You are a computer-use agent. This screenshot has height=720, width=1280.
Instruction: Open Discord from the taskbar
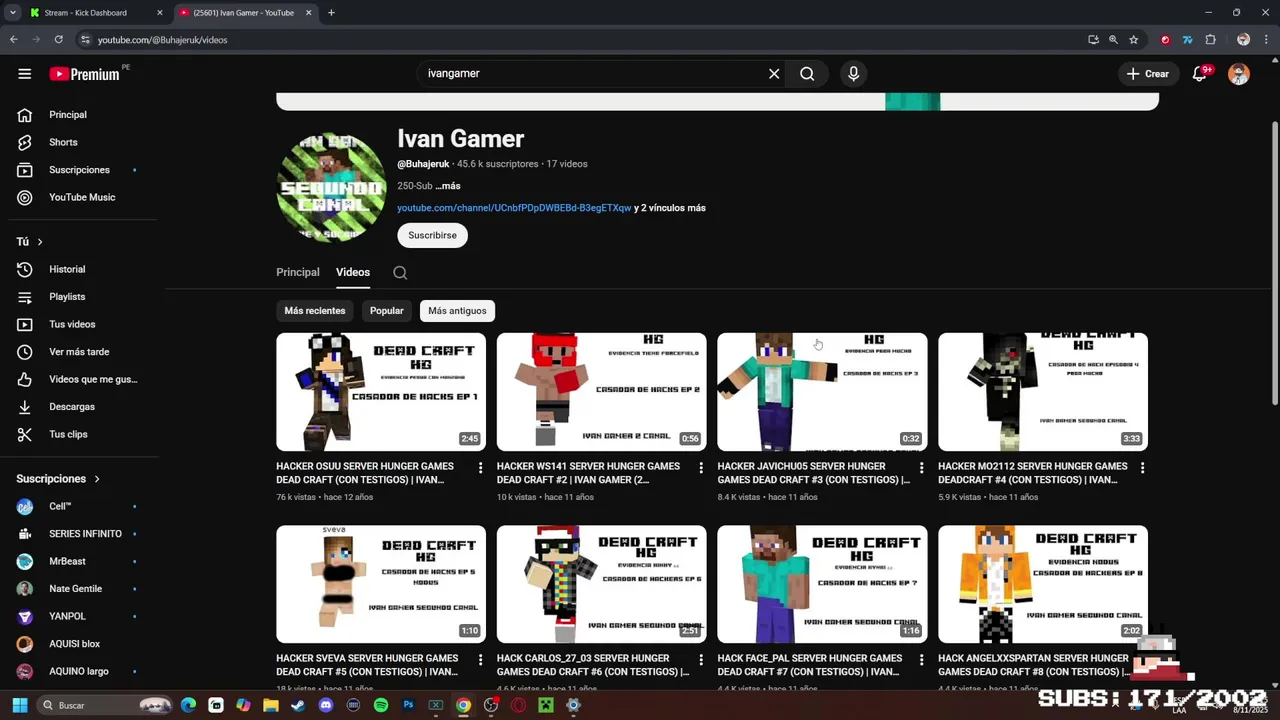[325, 705]
